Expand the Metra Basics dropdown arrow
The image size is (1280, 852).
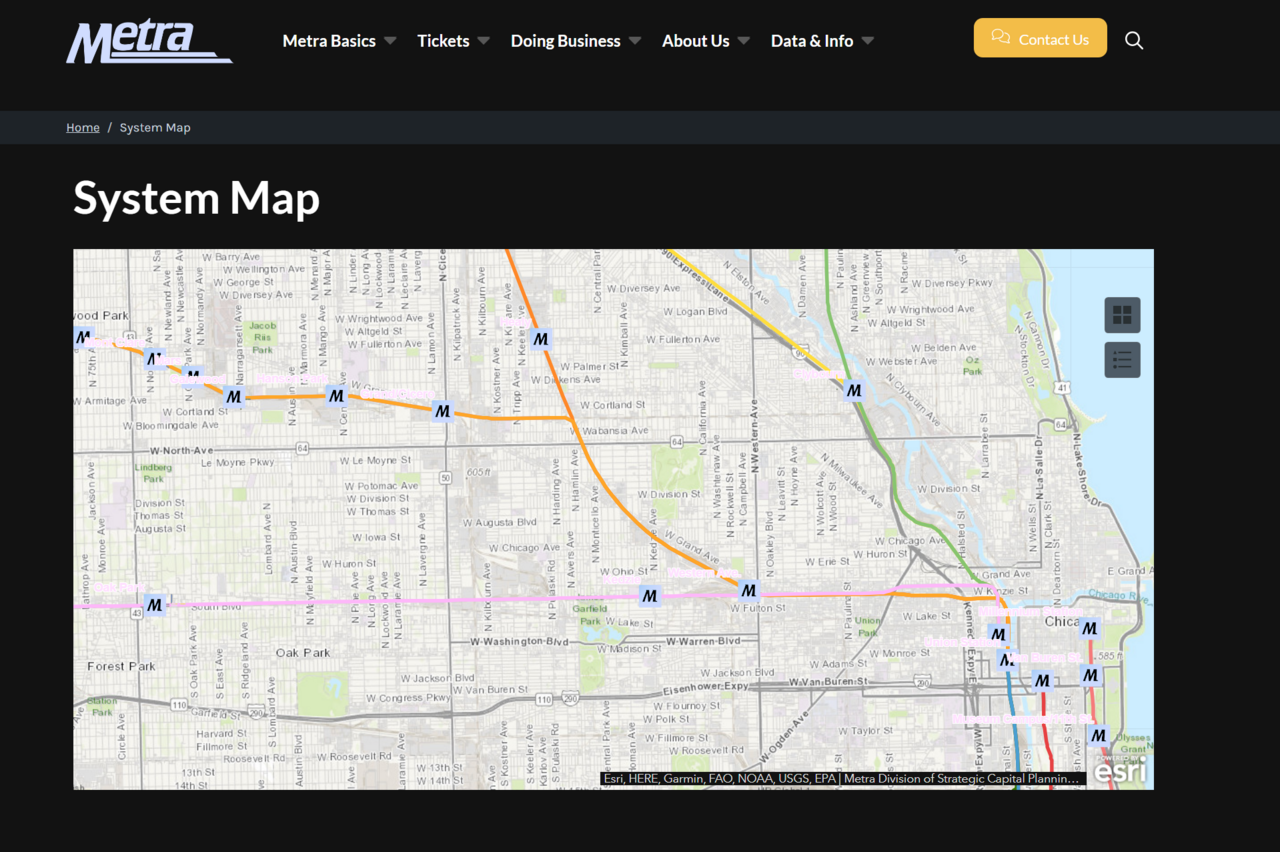pos(390,41)
